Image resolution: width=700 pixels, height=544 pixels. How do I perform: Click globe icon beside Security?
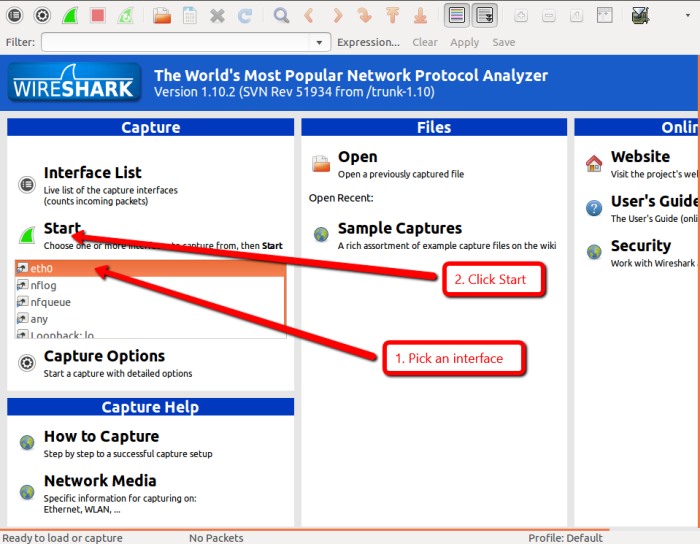[594, 252]
